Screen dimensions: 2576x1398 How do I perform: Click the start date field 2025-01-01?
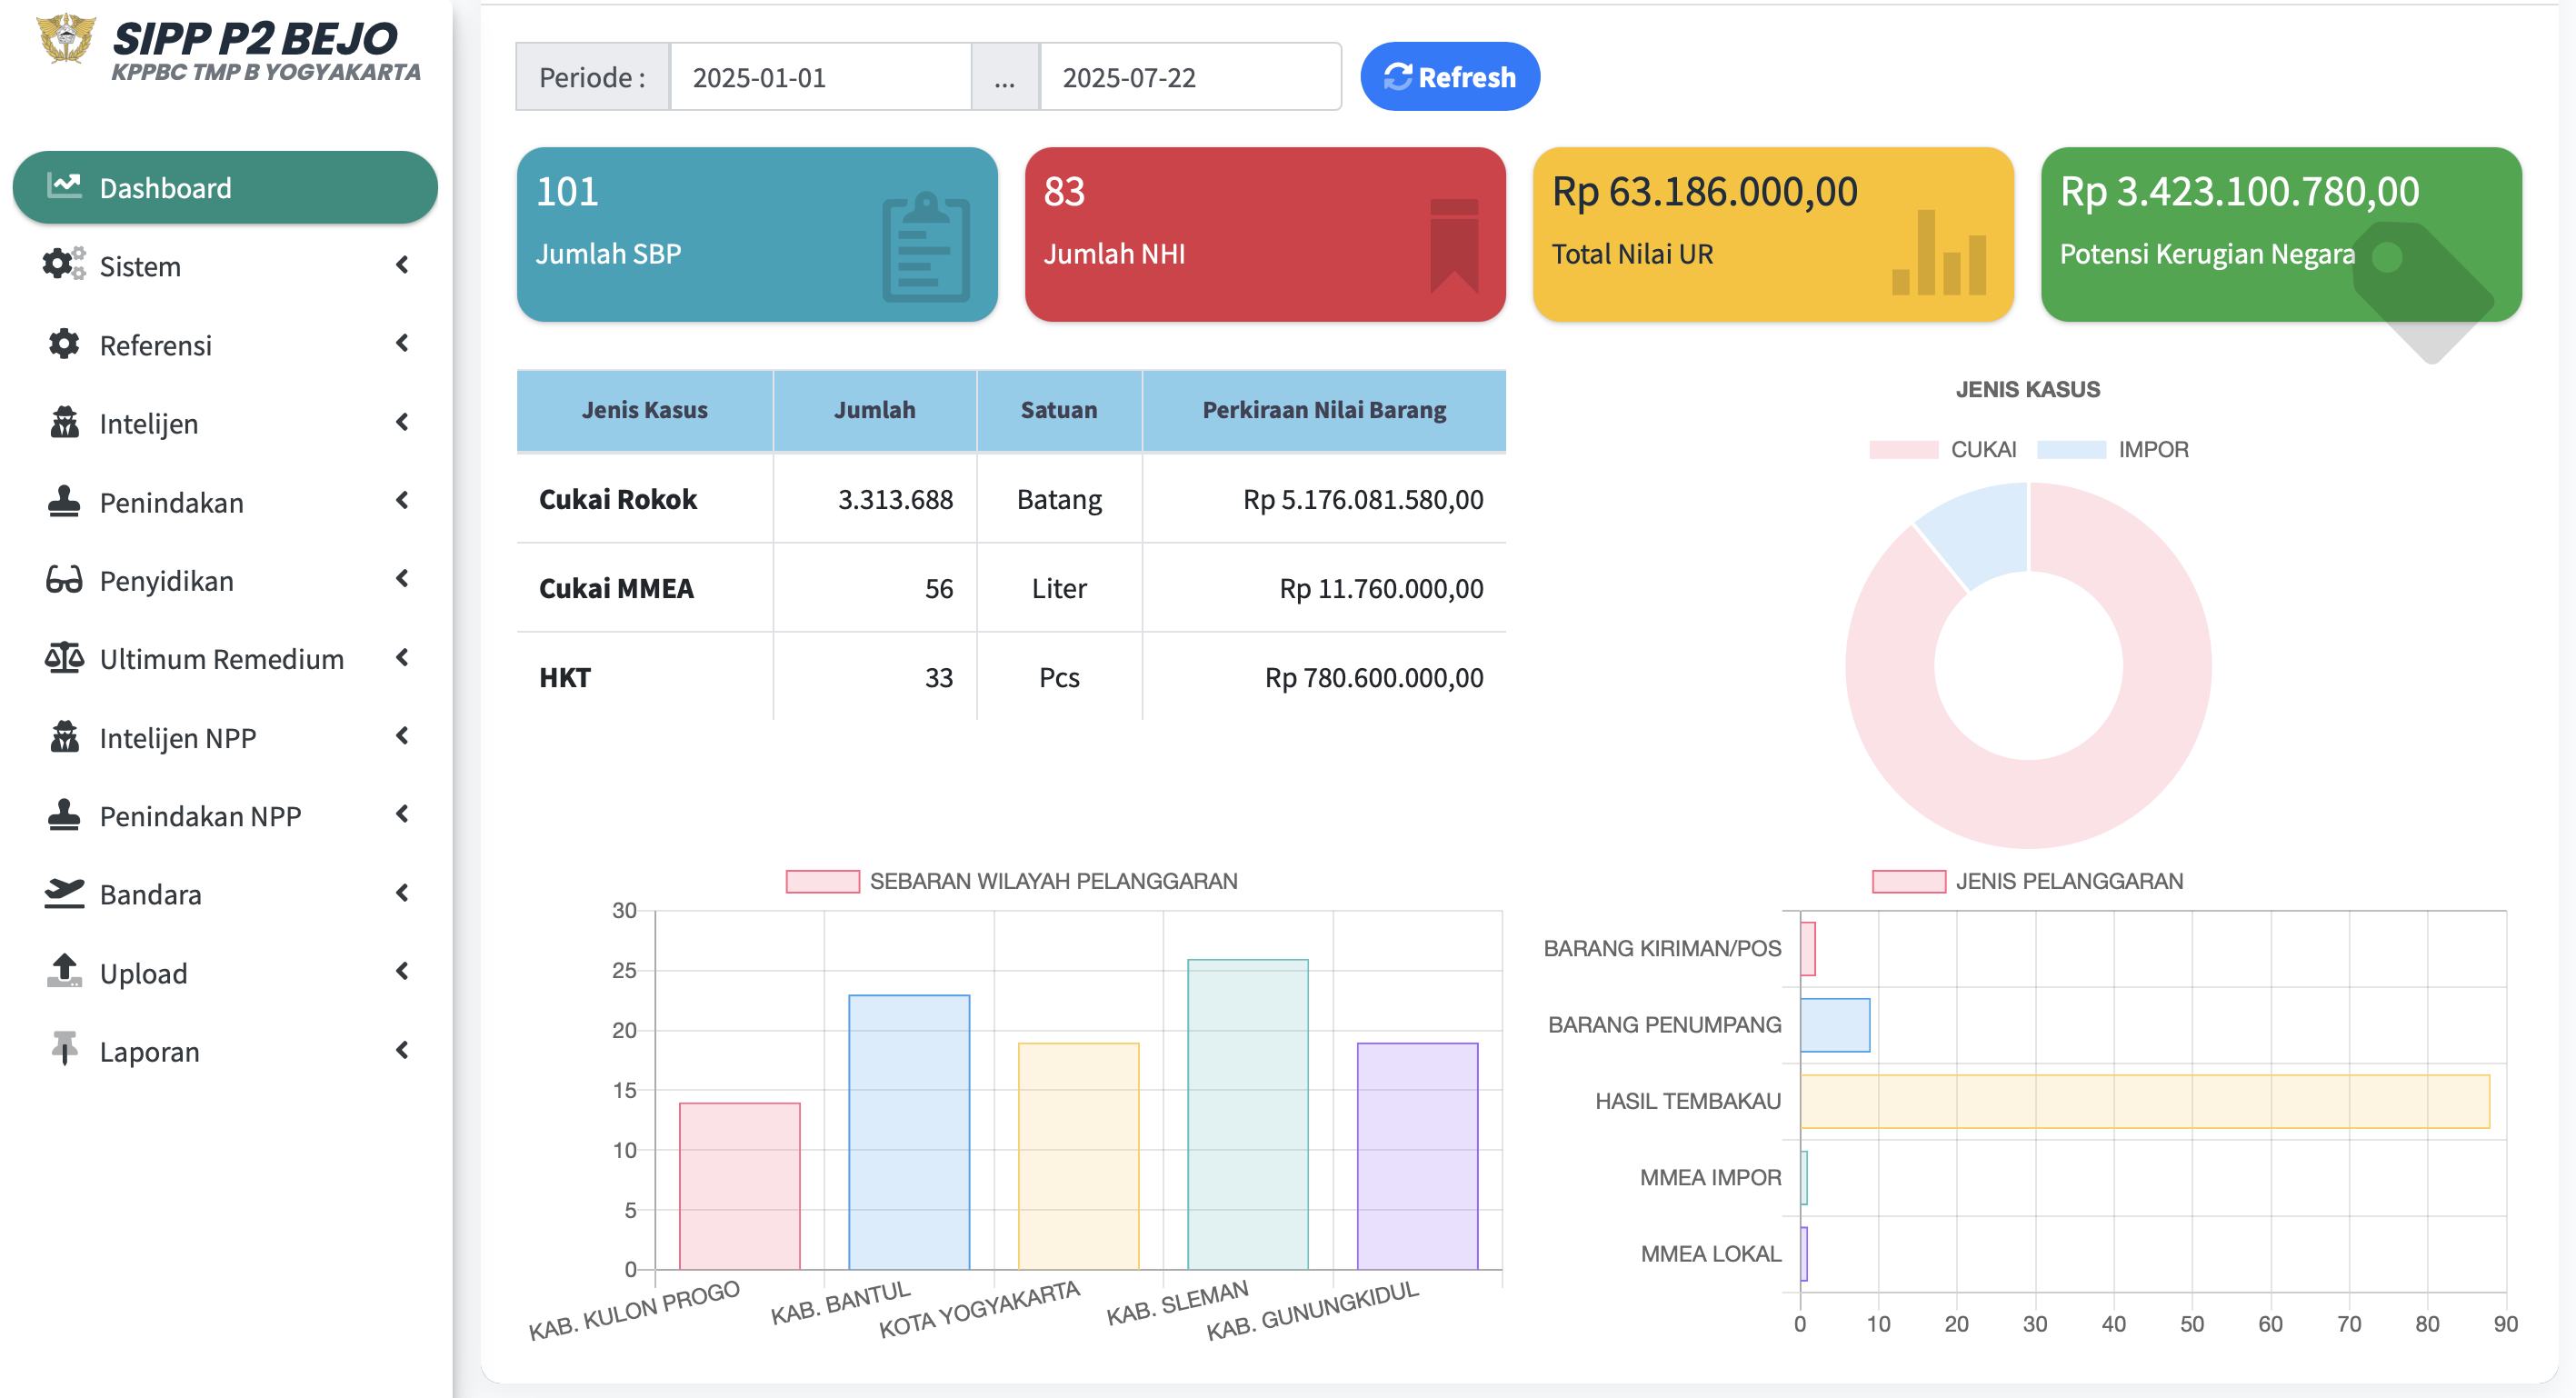[819, 77]
